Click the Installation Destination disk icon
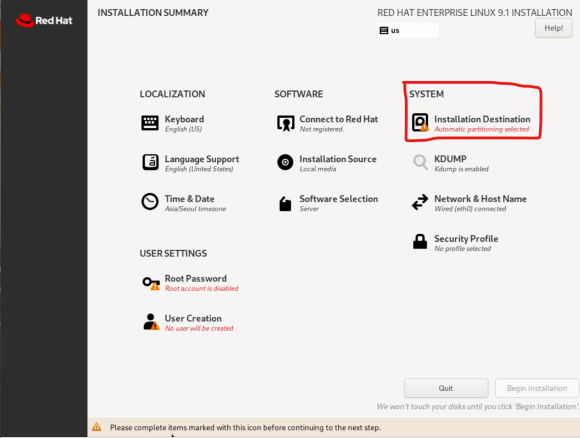 coord(420,122)
